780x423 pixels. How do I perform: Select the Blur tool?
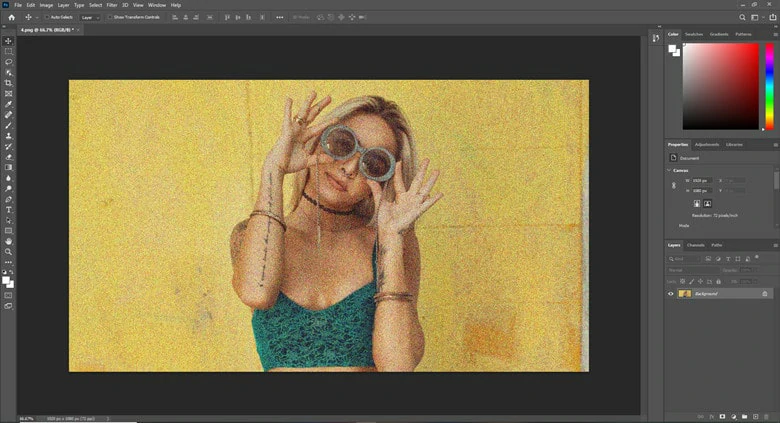8,178
